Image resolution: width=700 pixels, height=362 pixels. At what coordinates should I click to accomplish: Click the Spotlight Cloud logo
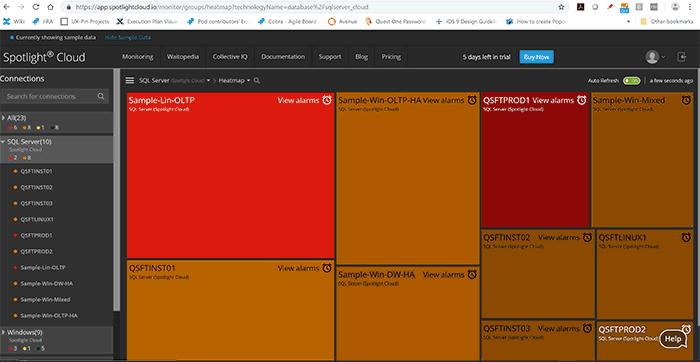pyautogui.click(x=44, y=57)
